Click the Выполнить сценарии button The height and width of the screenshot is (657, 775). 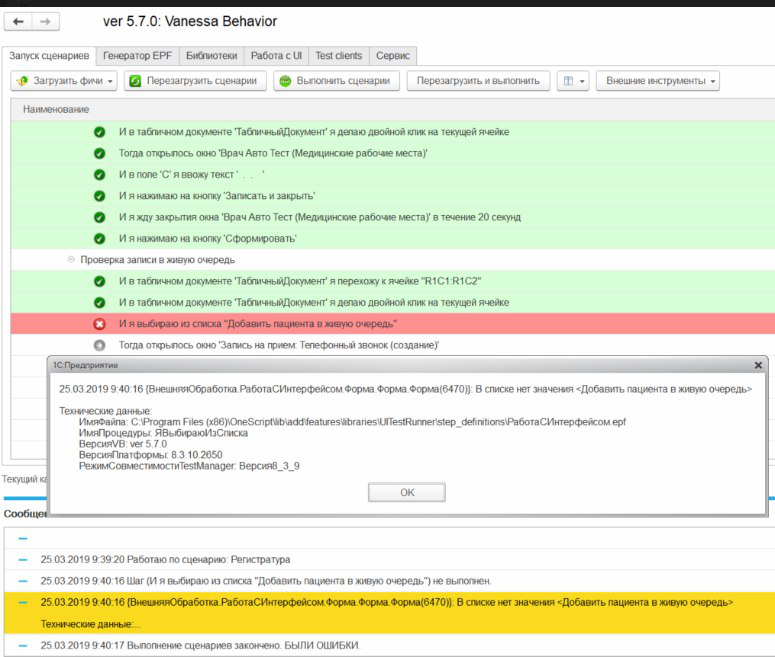[x=336, y=81]
